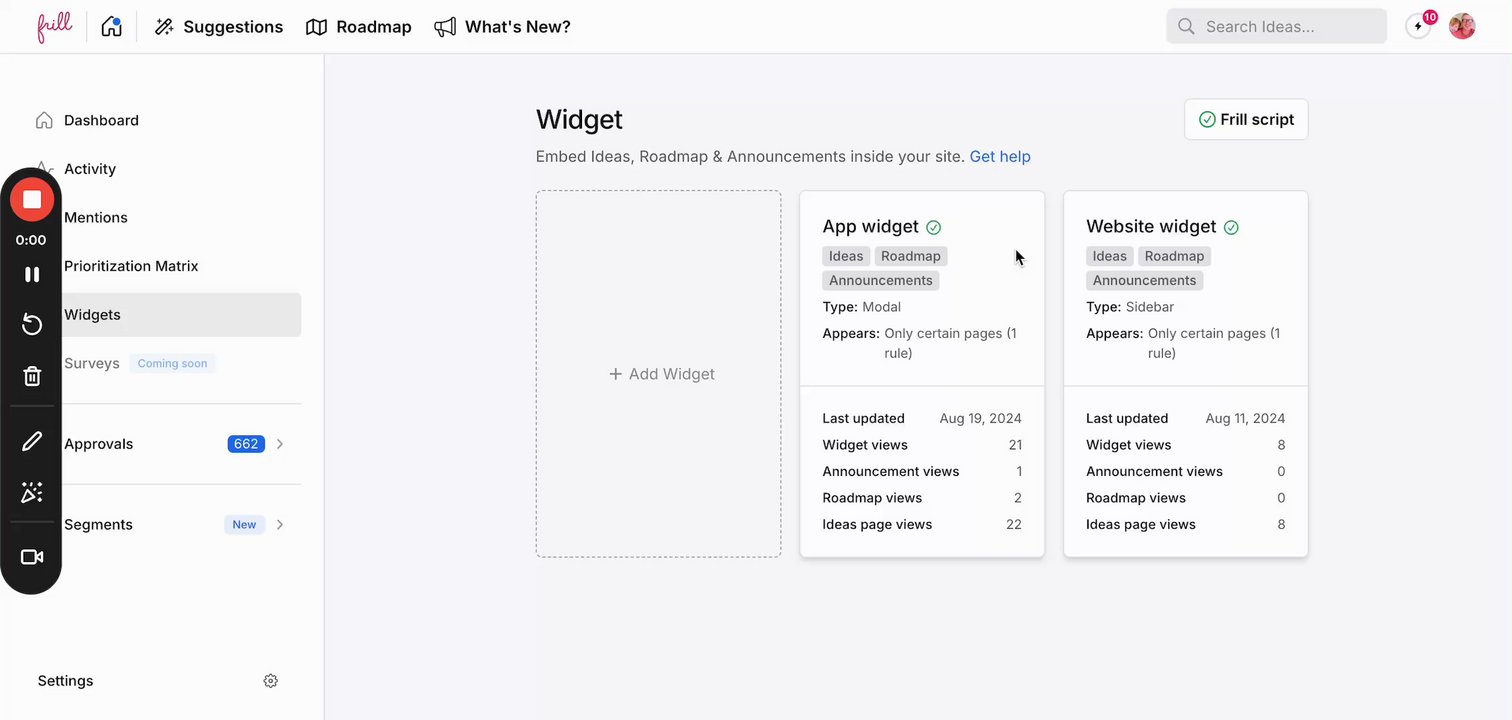Stop the screen recording

pos(32,200)
